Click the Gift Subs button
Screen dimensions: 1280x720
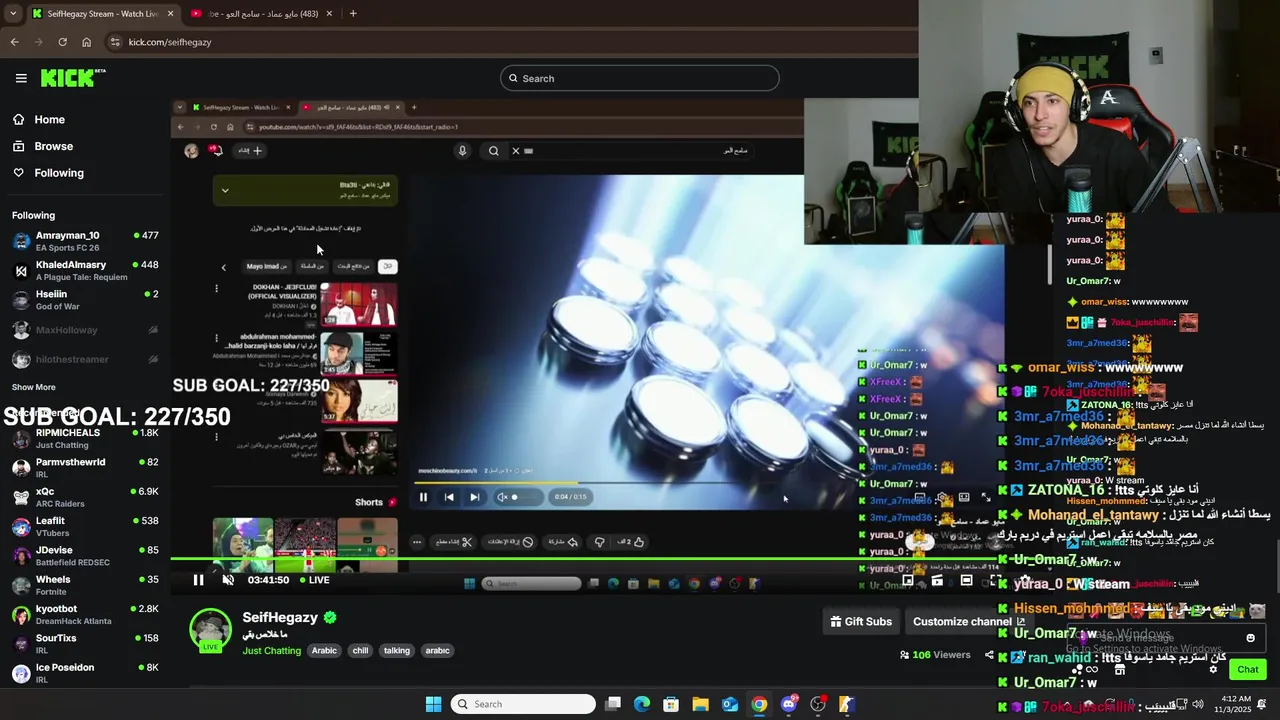(x=861, y=621)
